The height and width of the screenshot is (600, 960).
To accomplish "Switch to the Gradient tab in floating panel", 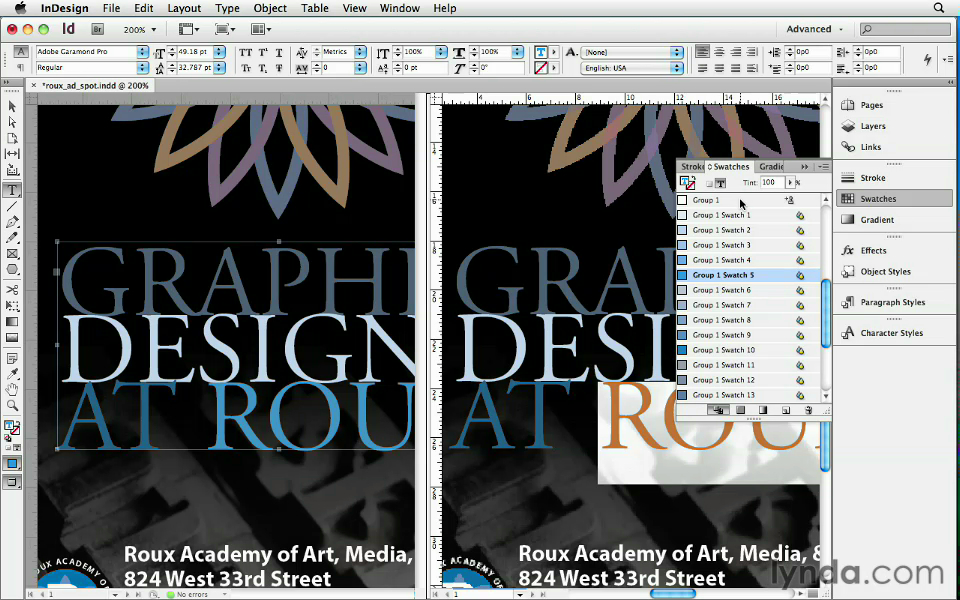I will point(771,167).
